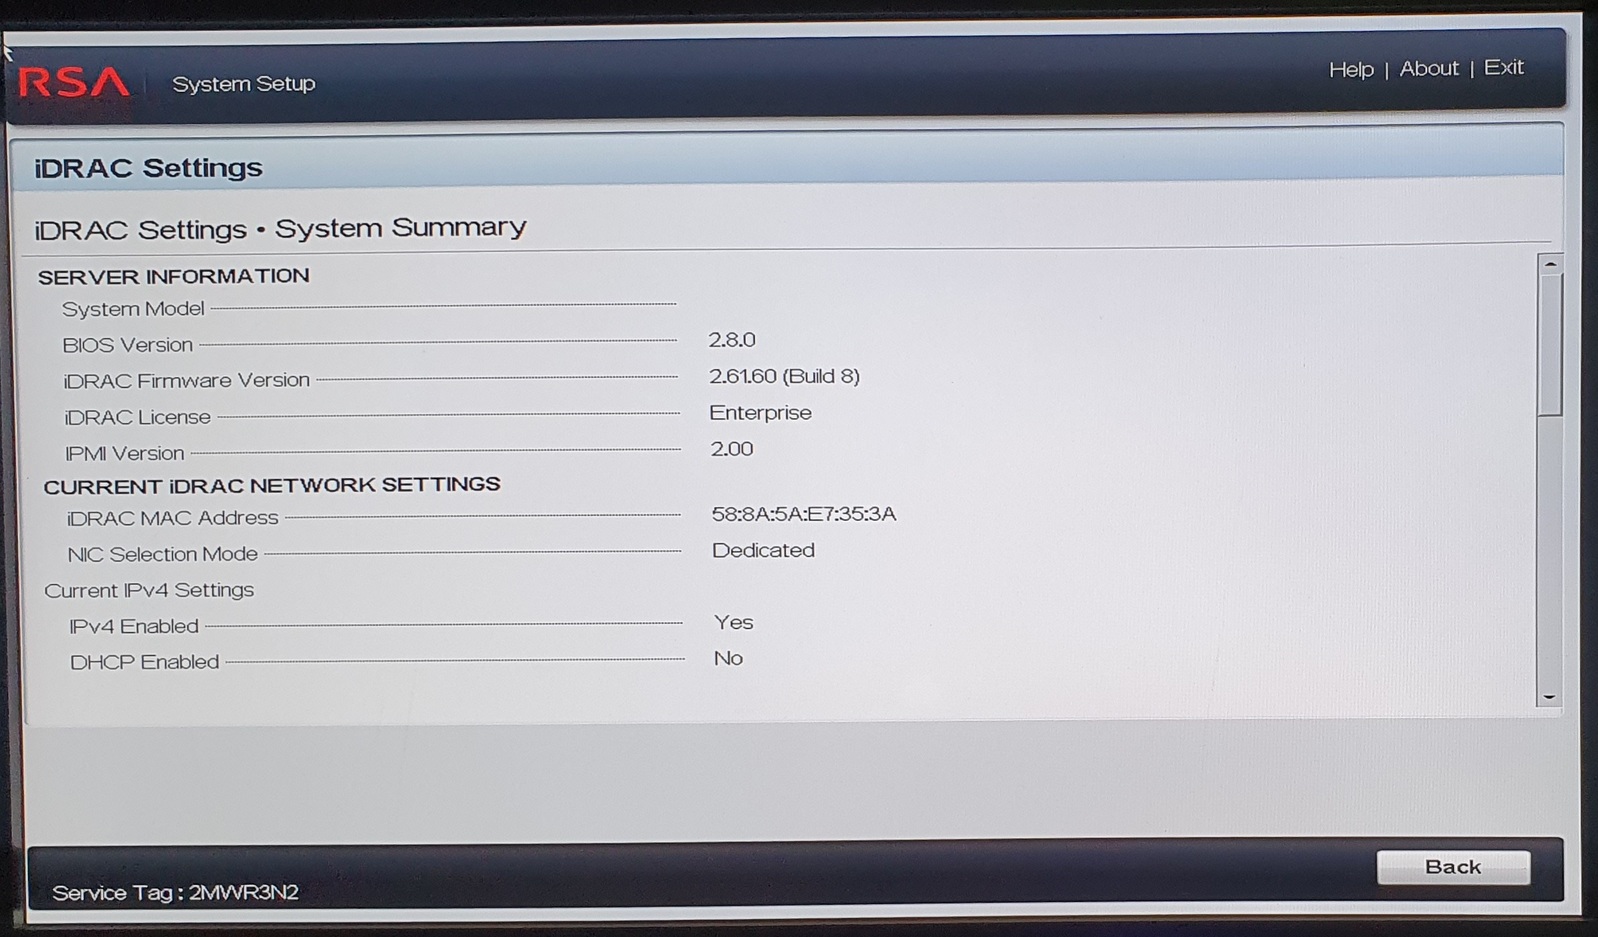Screen dimensions: 1598x937
Task: Click the scrollbar up arrow
Action: point(1550,264)
